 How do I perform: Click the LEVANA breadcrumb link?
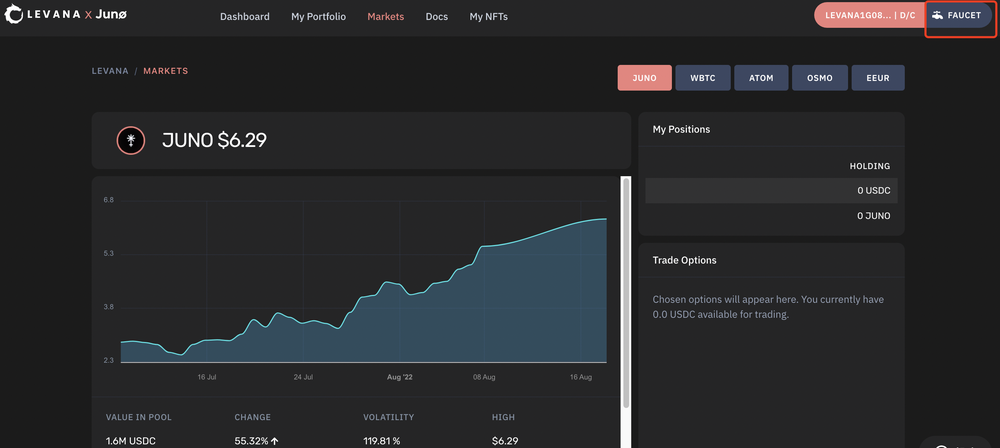(x=110, y=71)
